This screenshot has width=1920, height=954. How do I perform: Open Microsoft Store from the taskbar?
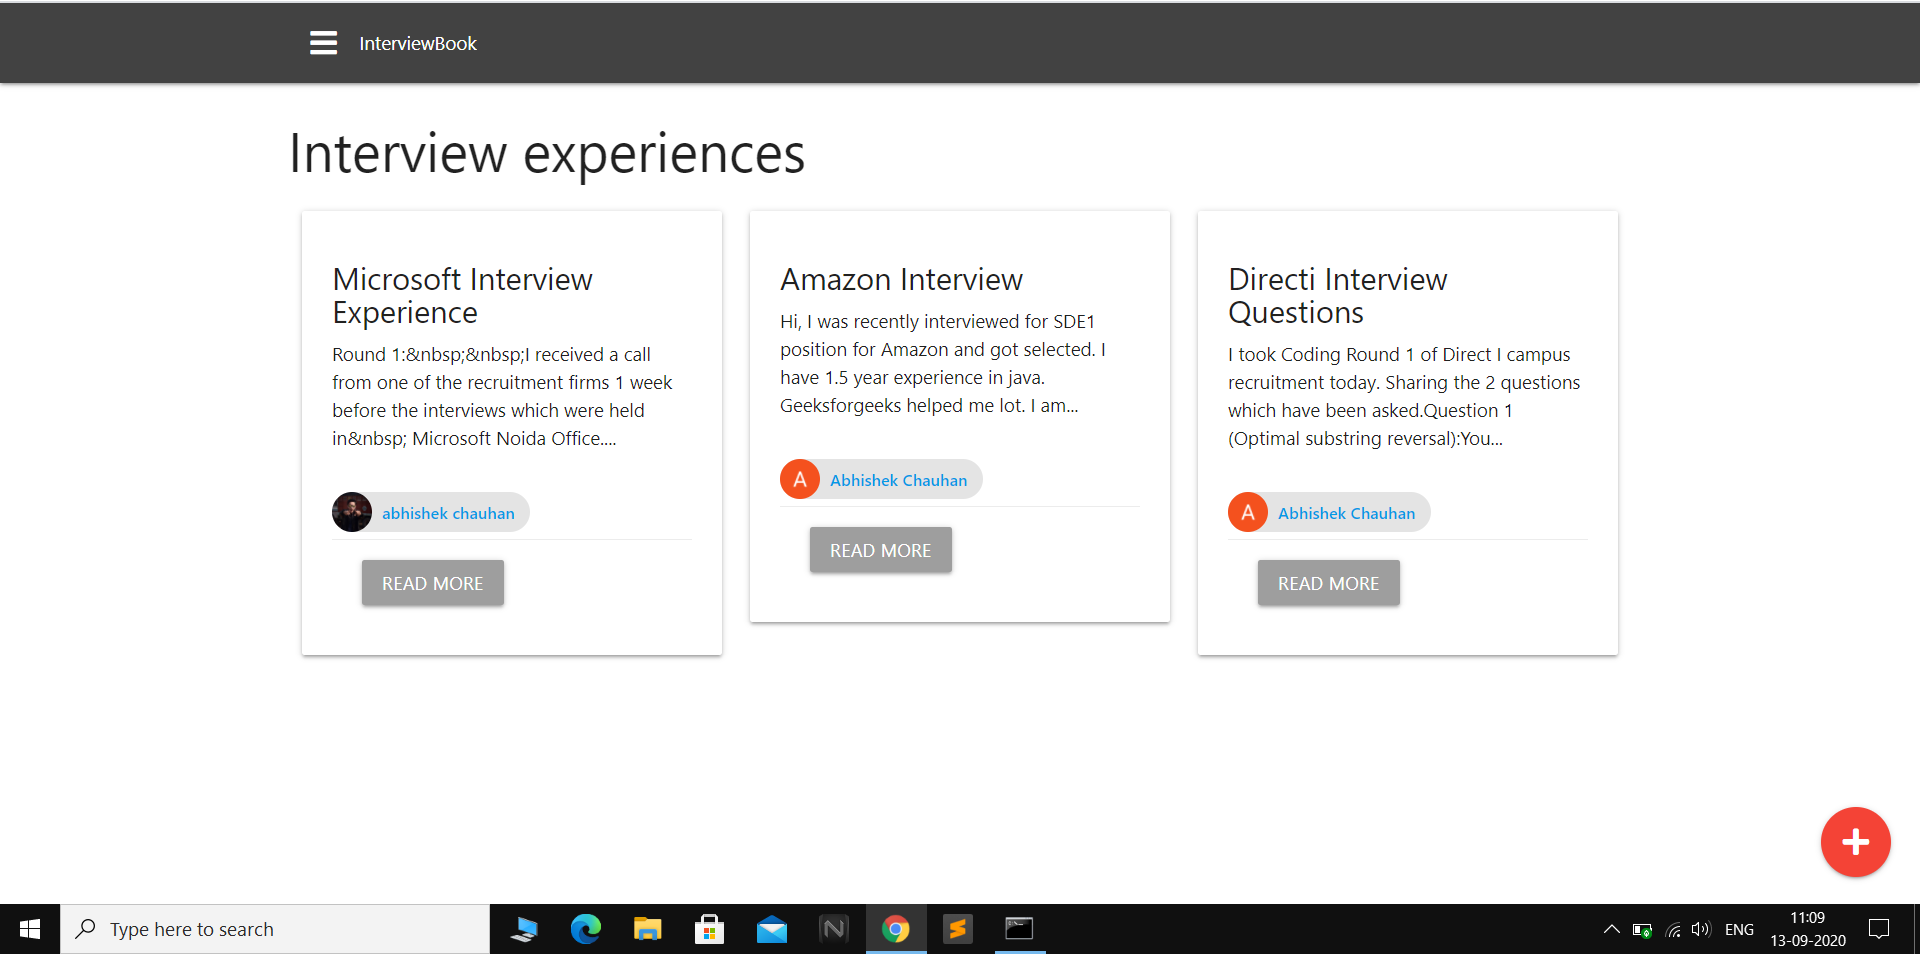[710, 929]
